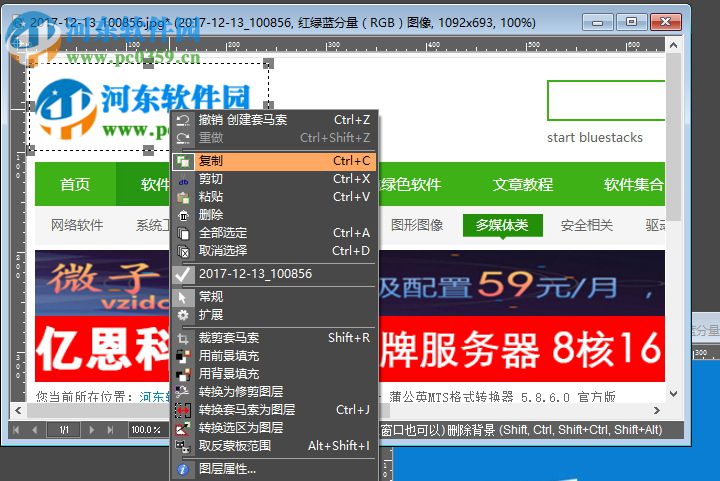The height and width of the screenshot is (481, 720).
Task: Click the 文章教程 navigation link
Action: (523, 185)
